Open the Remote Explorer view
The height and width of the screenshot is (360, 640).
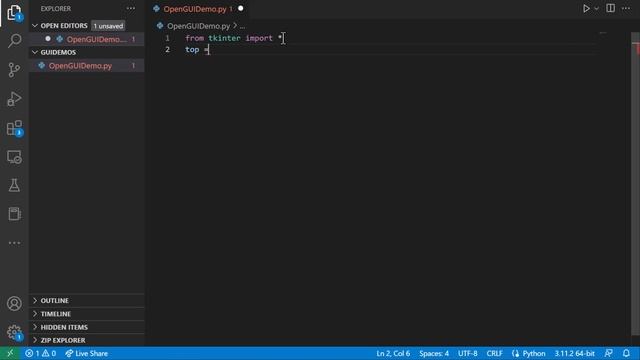[x=14, y=157]
